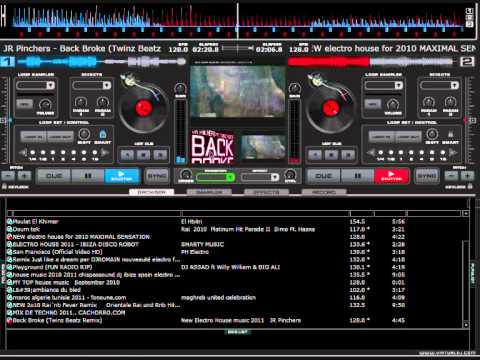The image size is (480, 360).
Task: Select the deck 2 number badge
Action: 467,62
